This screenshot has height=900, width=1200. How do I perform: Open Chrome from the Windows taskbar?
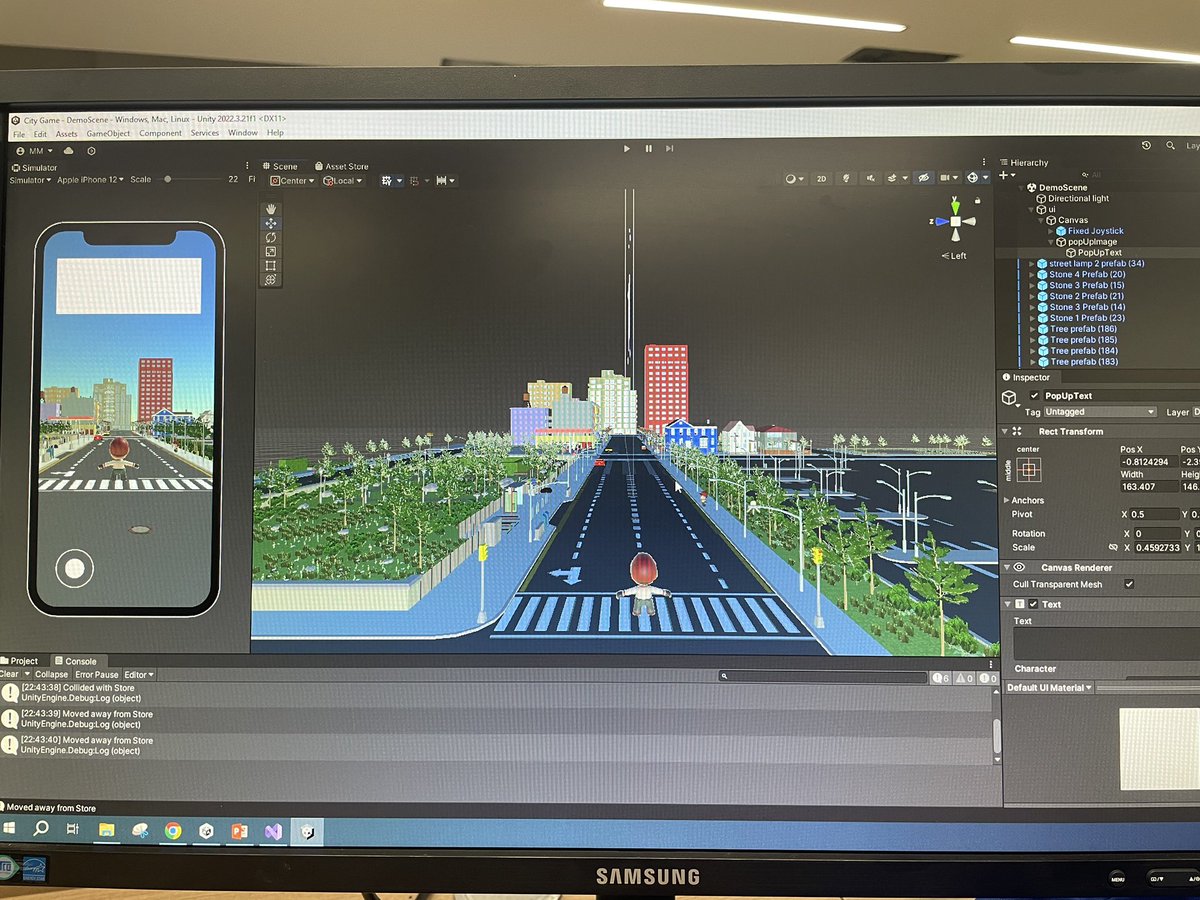[173, 830]
